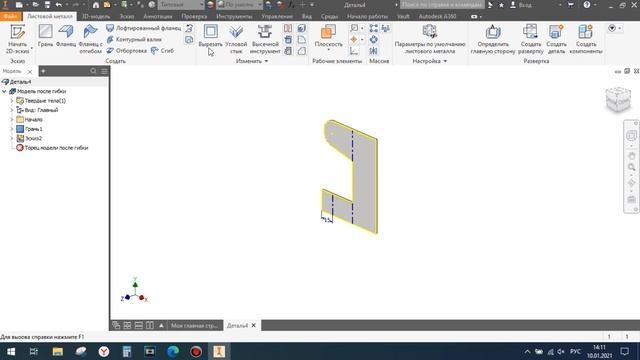Click Создать деталь
This screenshot has height=360, width=640.
556,39
